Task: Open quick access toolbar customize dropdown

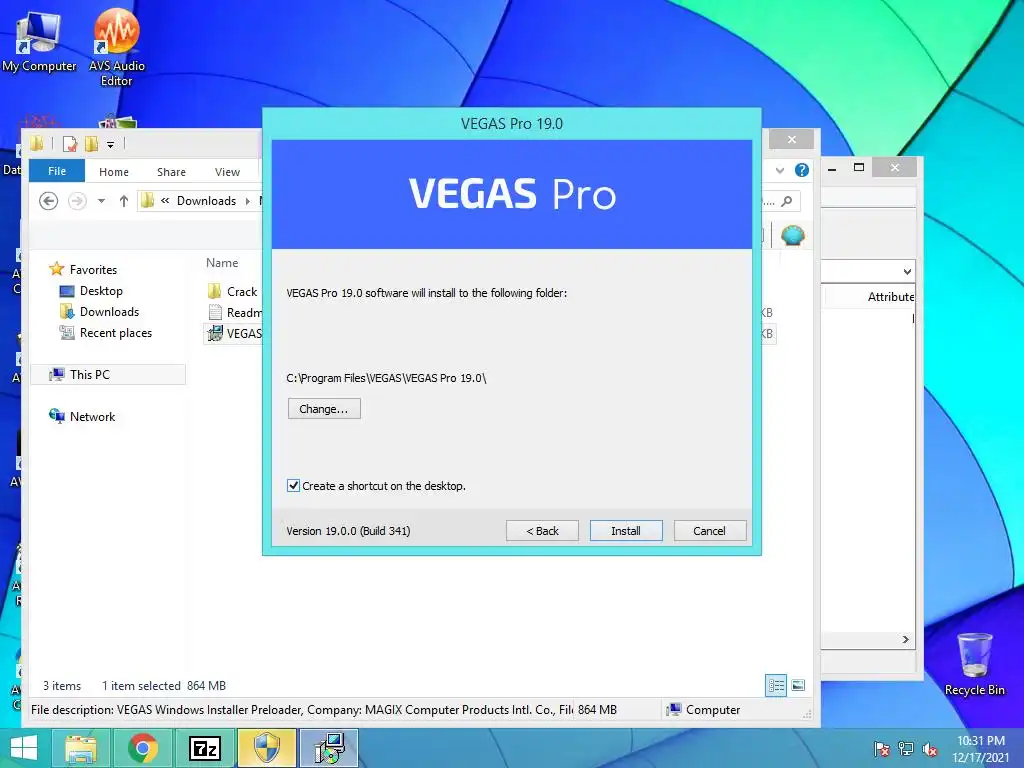Action: pyautogui.click(x=110, y=144)
